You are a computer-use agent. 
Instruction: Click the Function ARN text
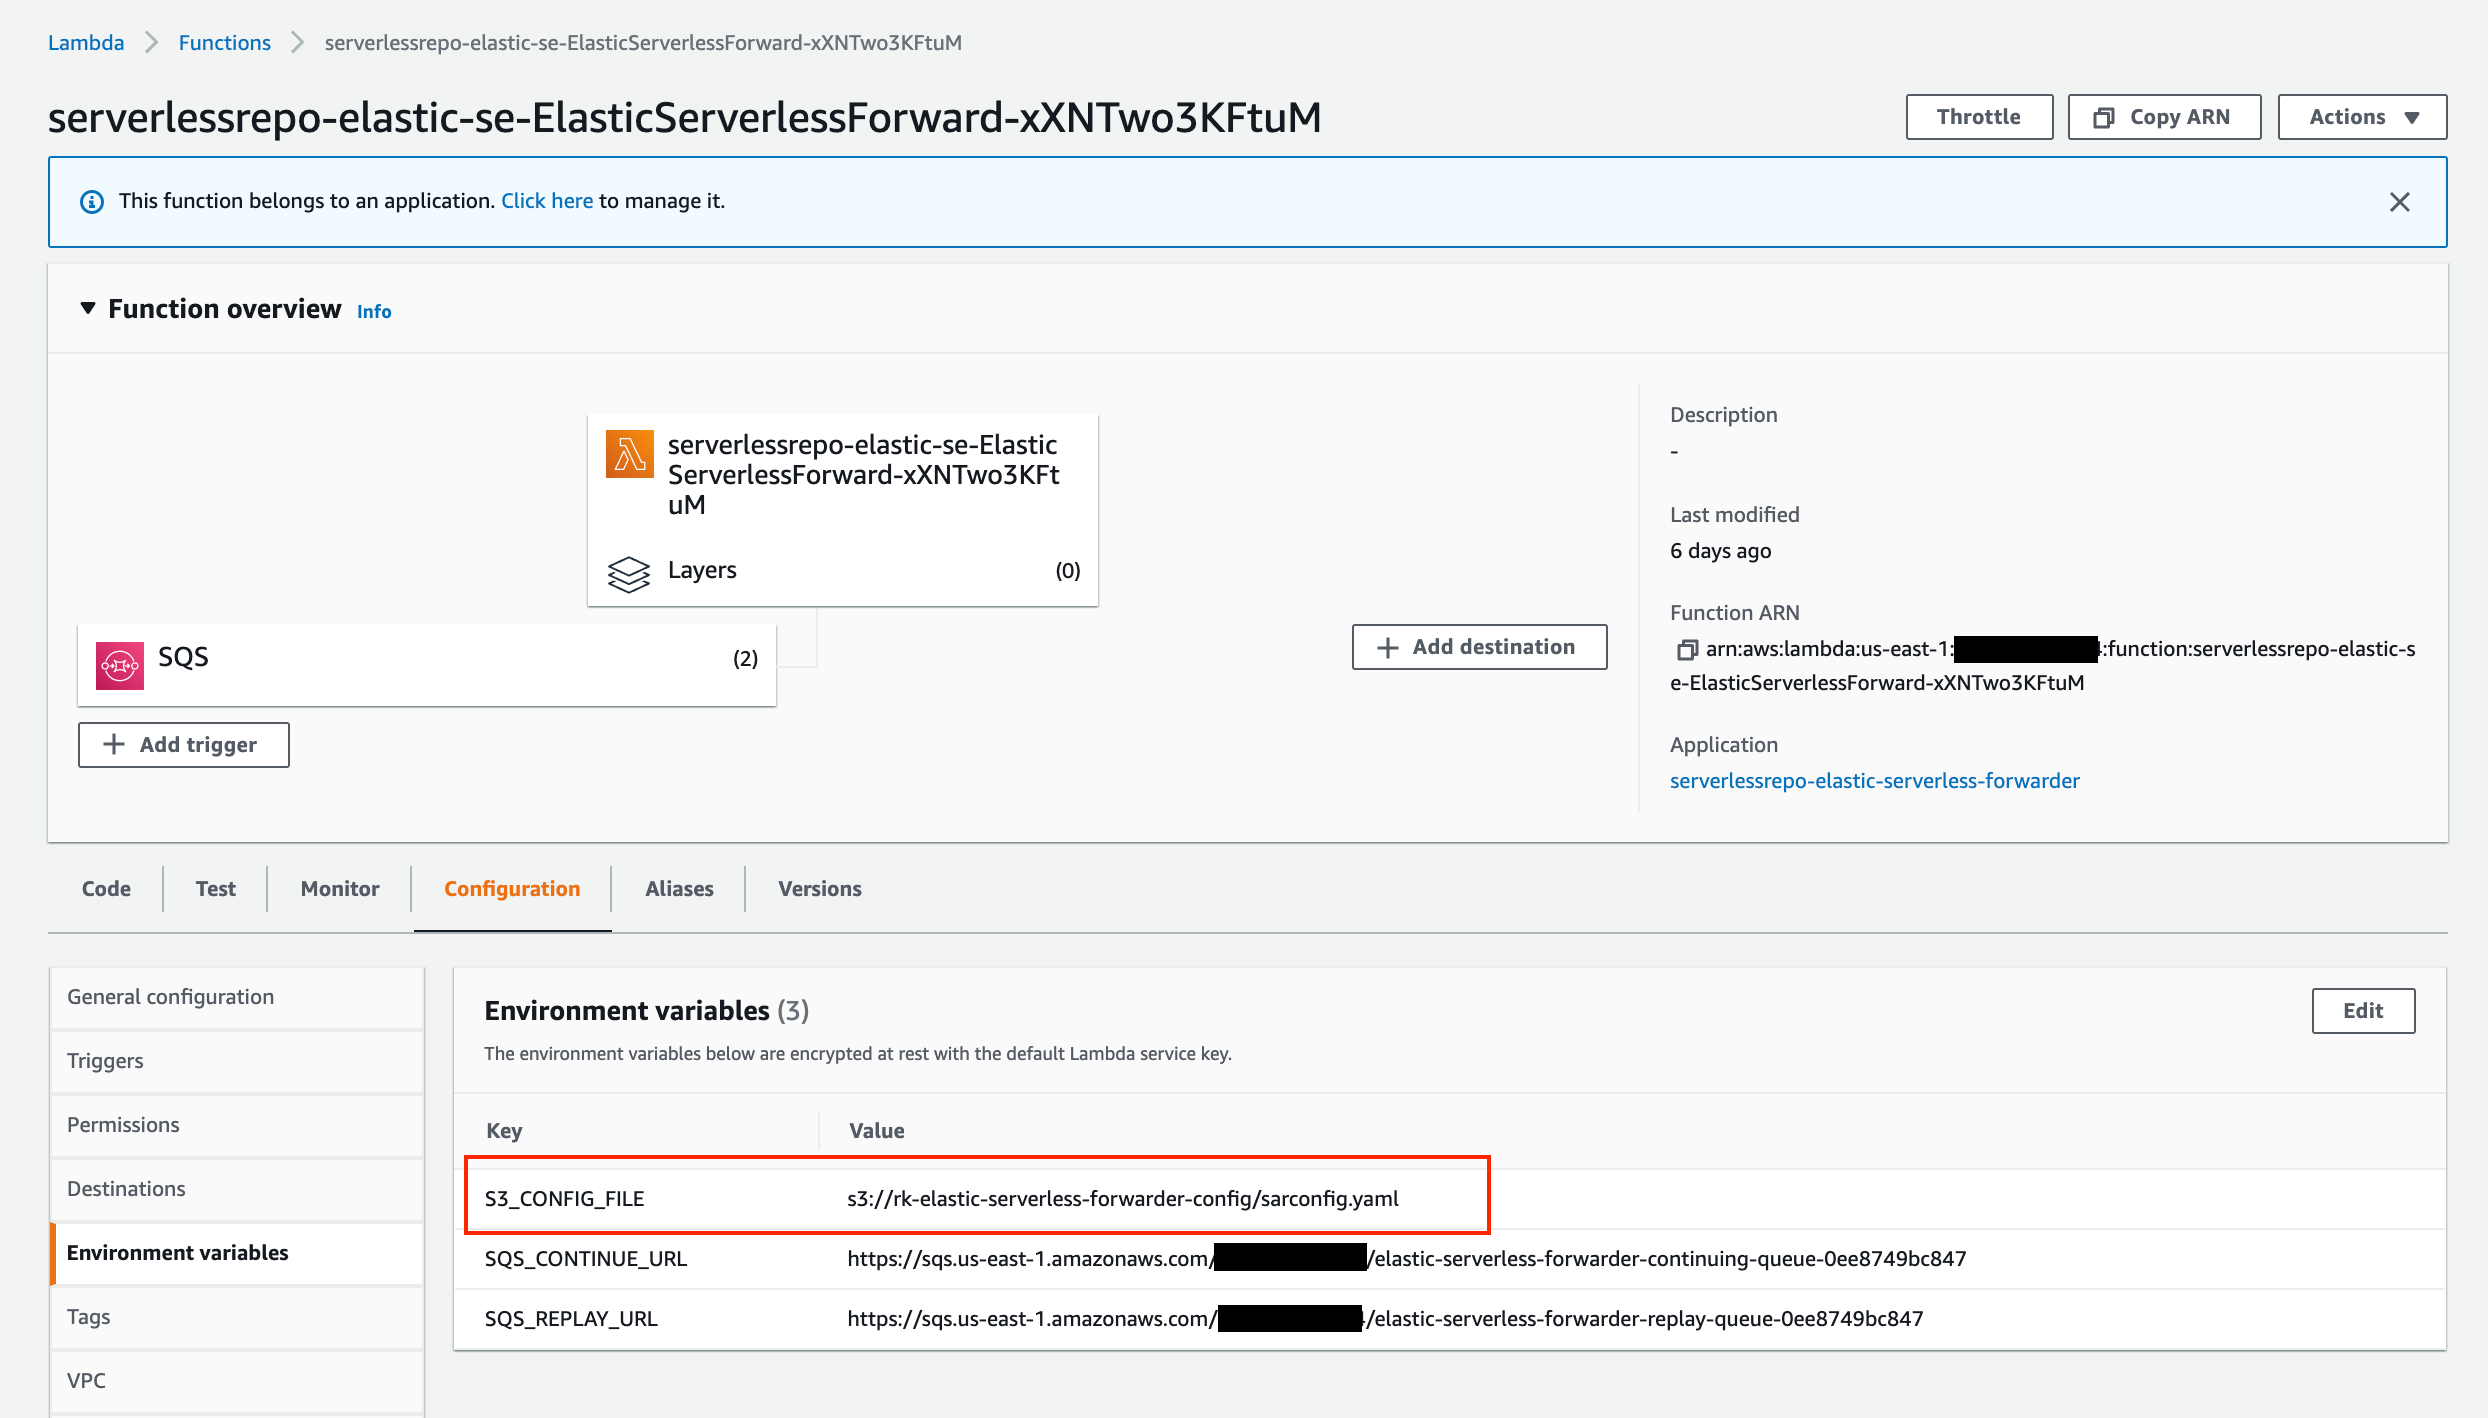tap(2043, 666)
